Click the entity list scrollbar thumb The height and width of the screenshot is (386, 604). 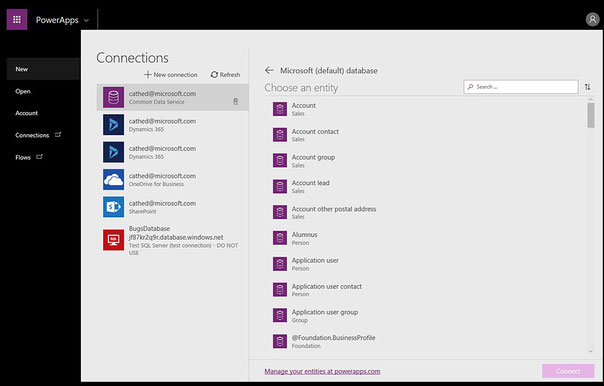(591, 115)
